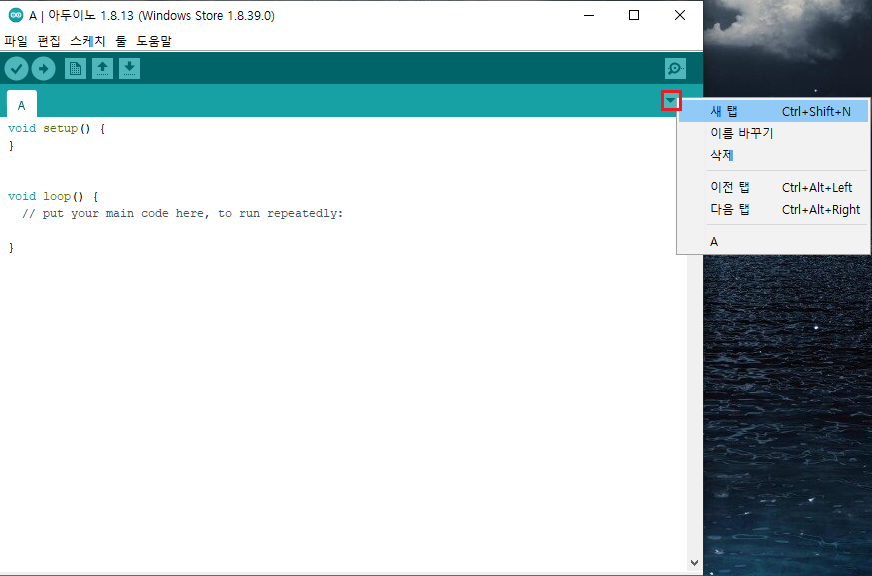Screen dimensions: 872x576
Task: Click the Verify checkmark icon
Action: point(17,69)
